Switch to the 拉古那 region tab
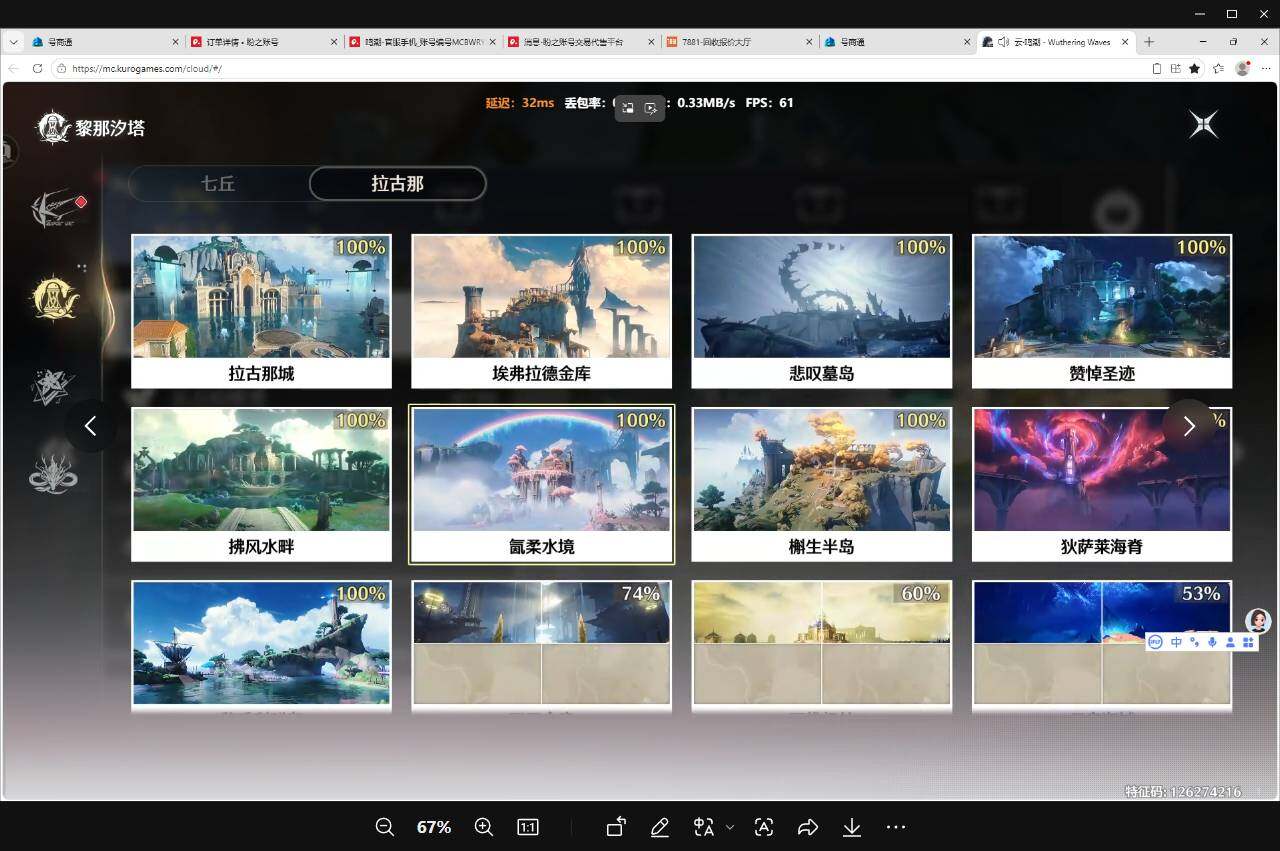The height and width of the screenshot is (851, 1280). pos(398,184)
